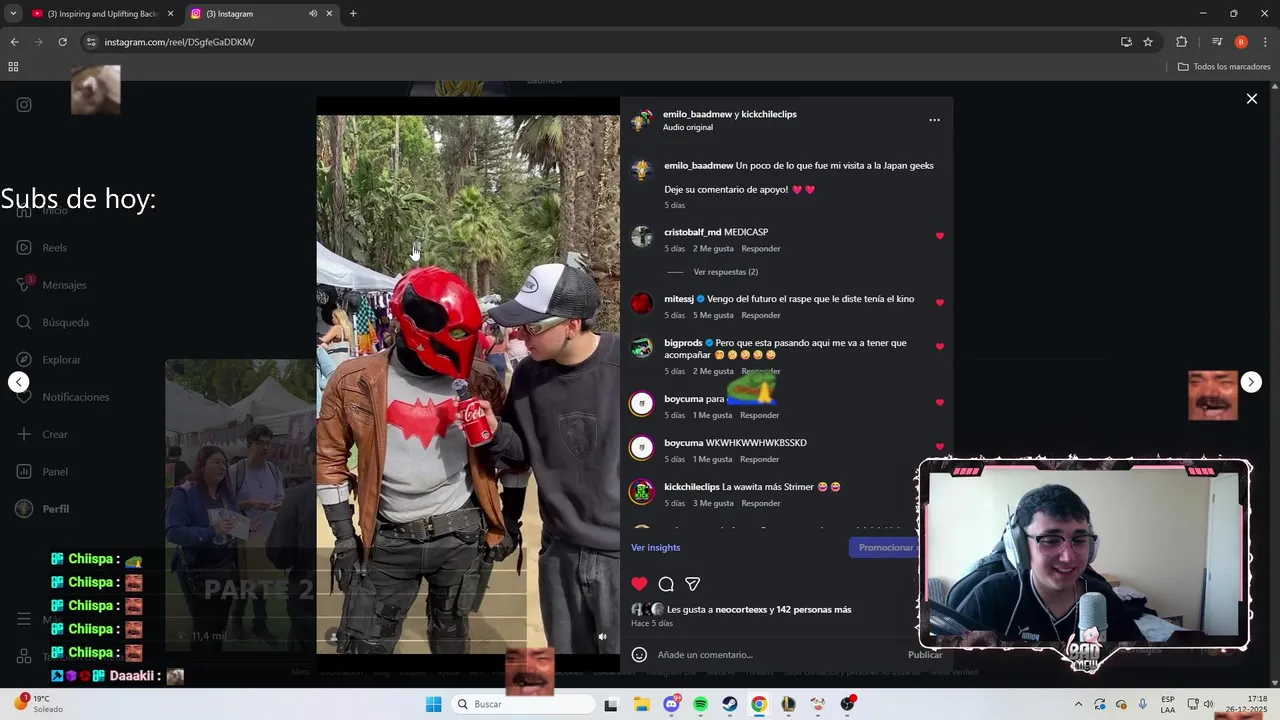Open a new browser tab

pos(353,14)
